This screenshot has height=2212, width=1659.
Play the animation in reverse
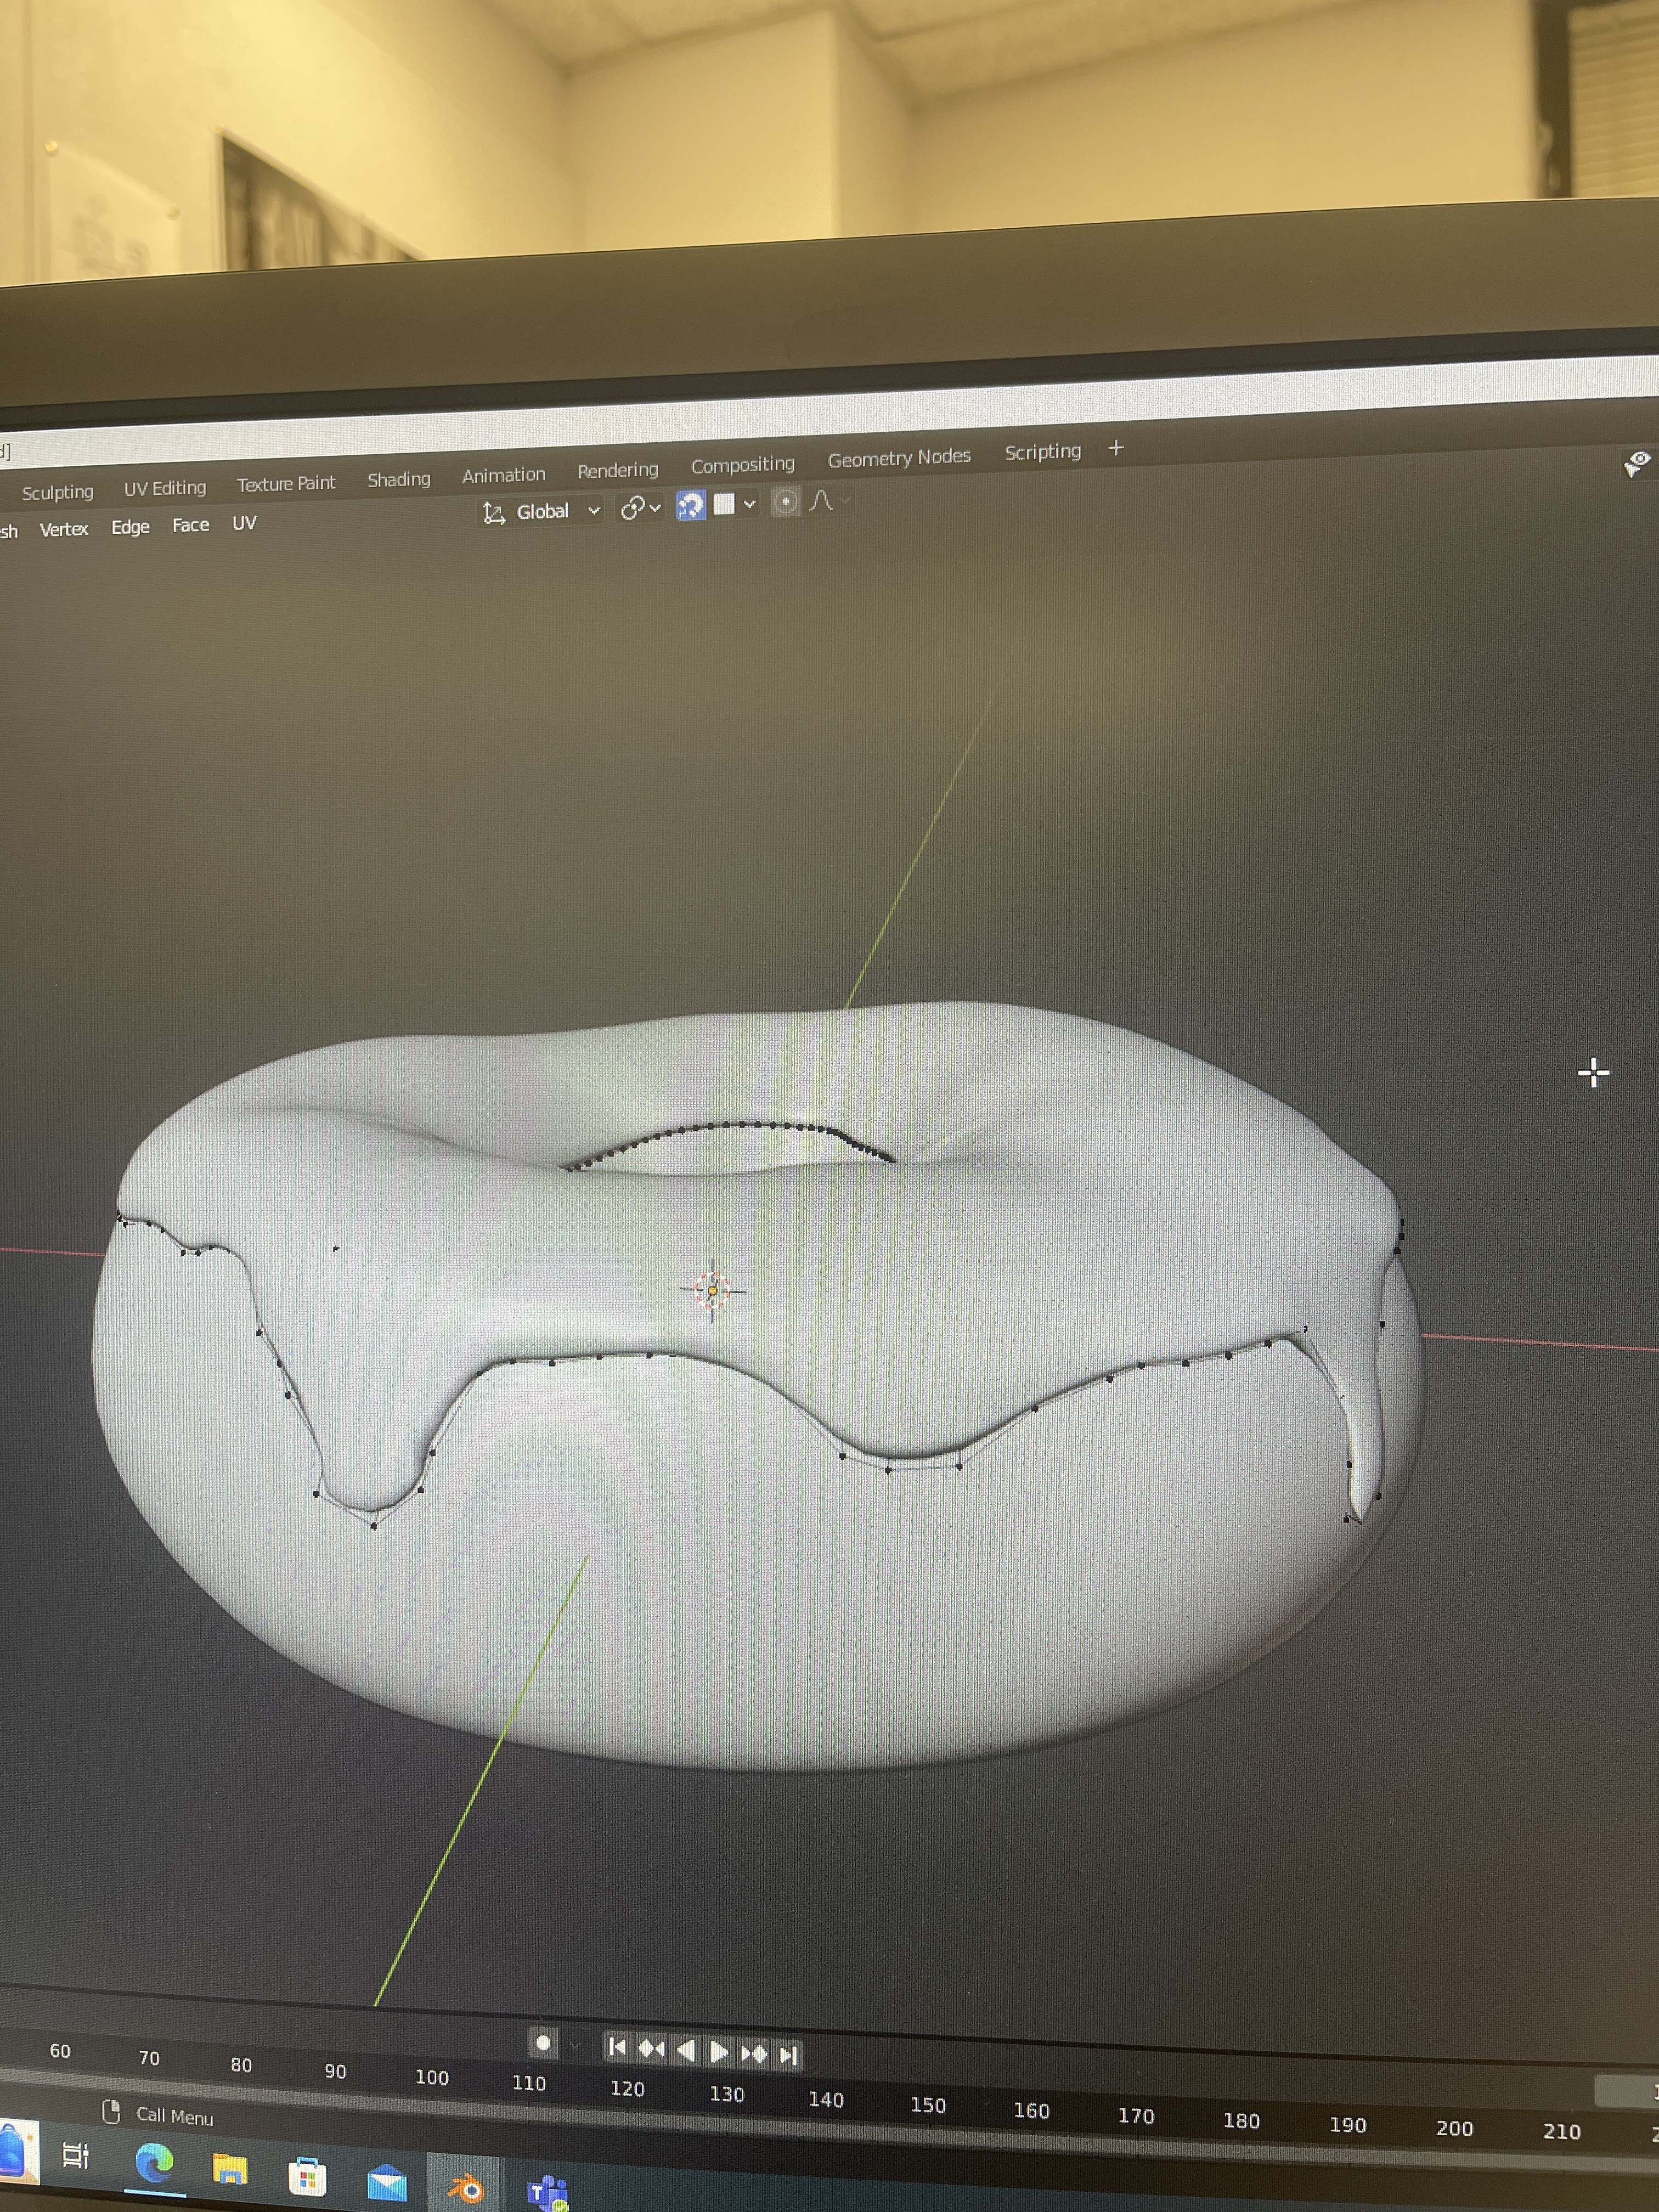pos(685,2051)
